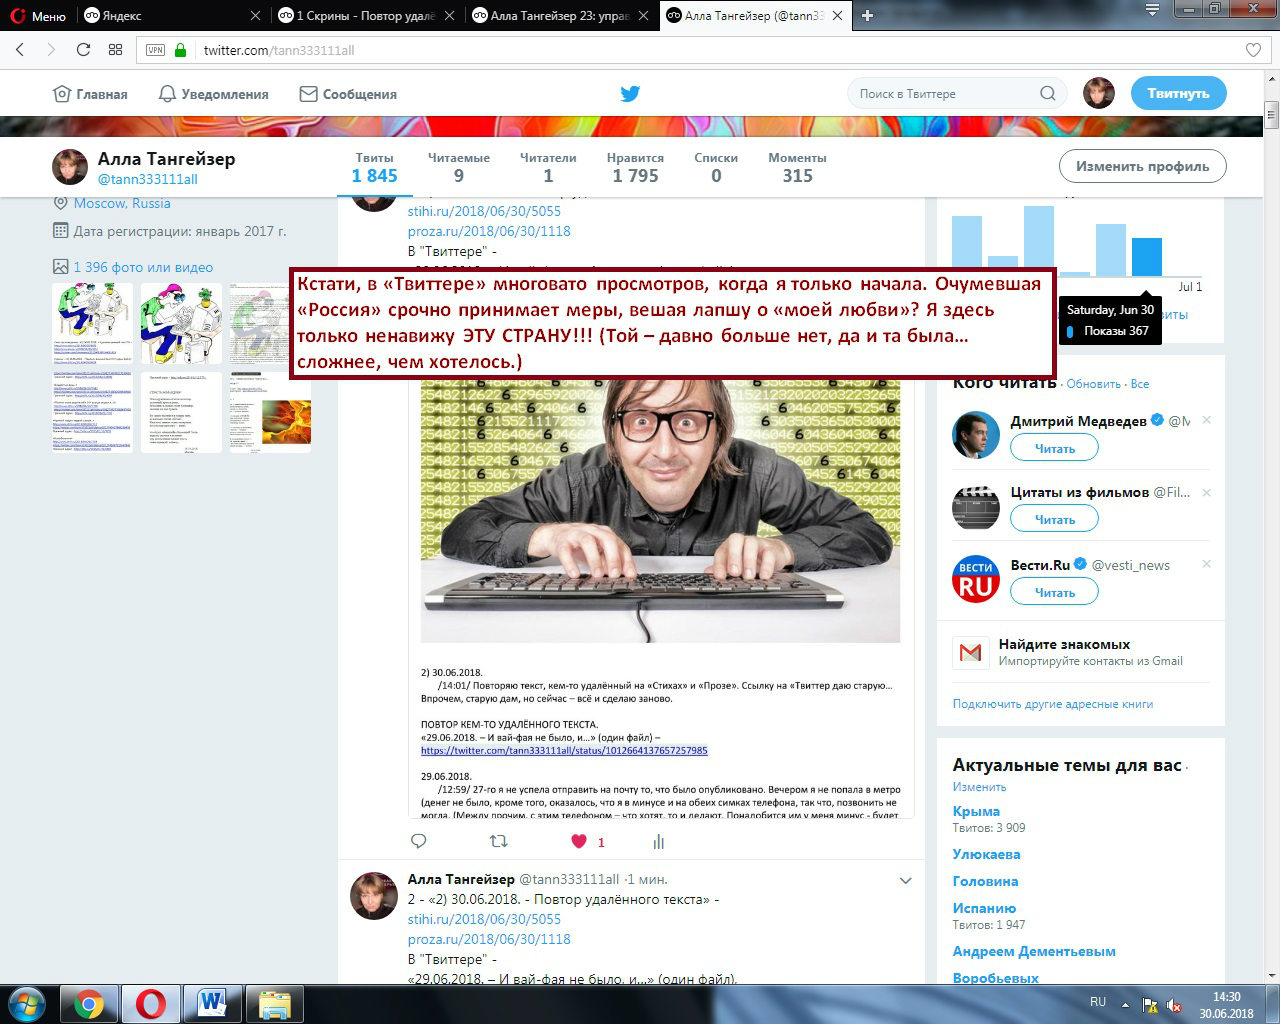Bookmark page with heart icon in address bar
1280x1024 pixels.
[1253, 50]
